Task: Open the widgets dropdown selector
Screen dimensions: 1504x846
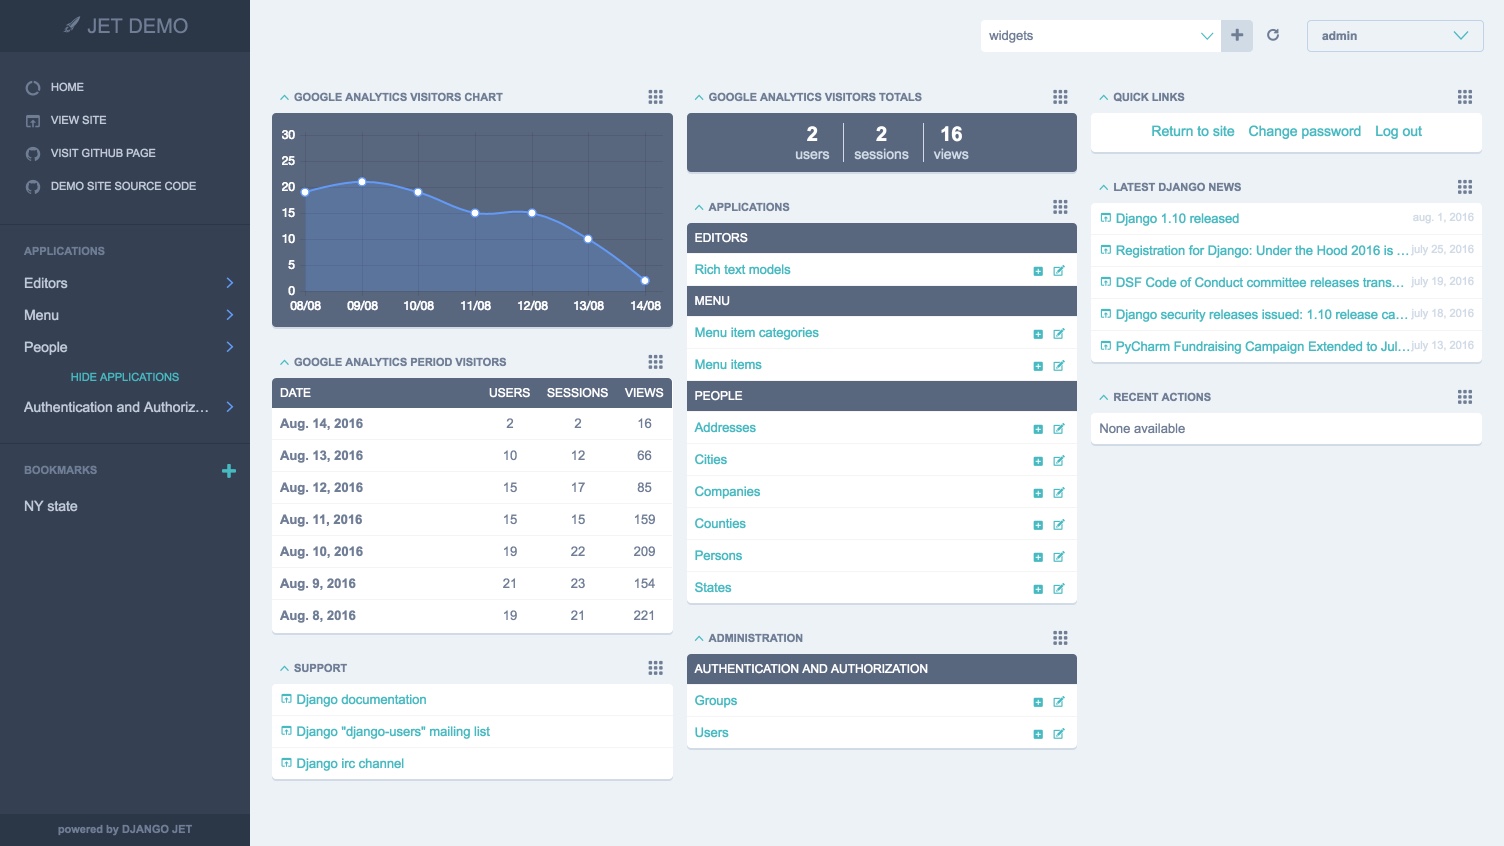Action: tap(1100, 36)
